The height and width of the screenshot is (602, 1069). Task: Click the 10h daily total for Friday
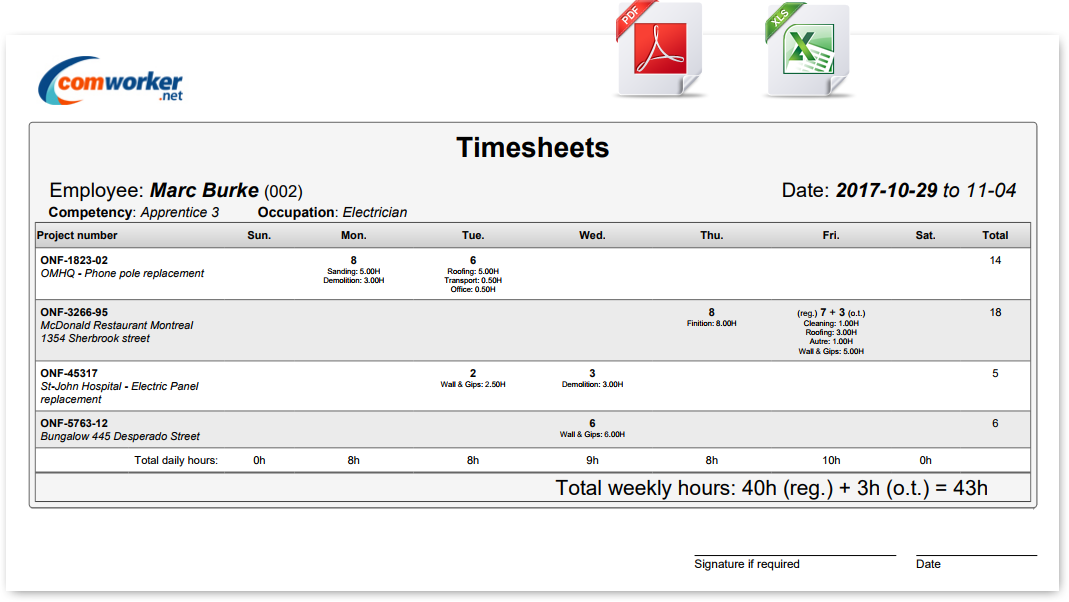coord(830,461)
